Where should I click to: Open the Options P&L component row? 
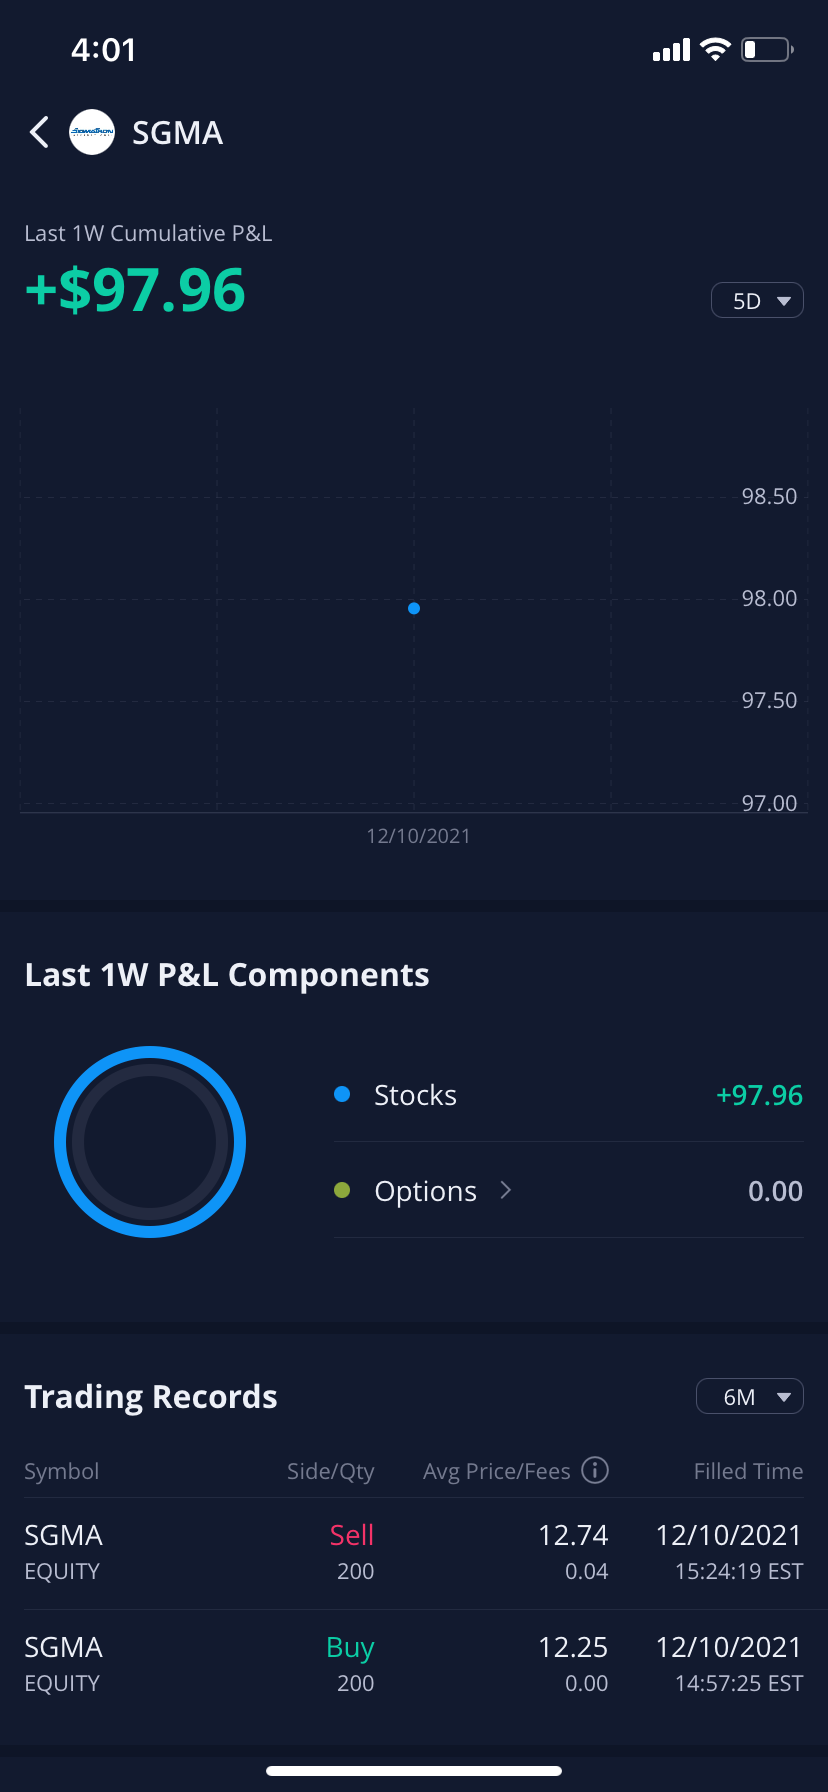point(568,1191)
